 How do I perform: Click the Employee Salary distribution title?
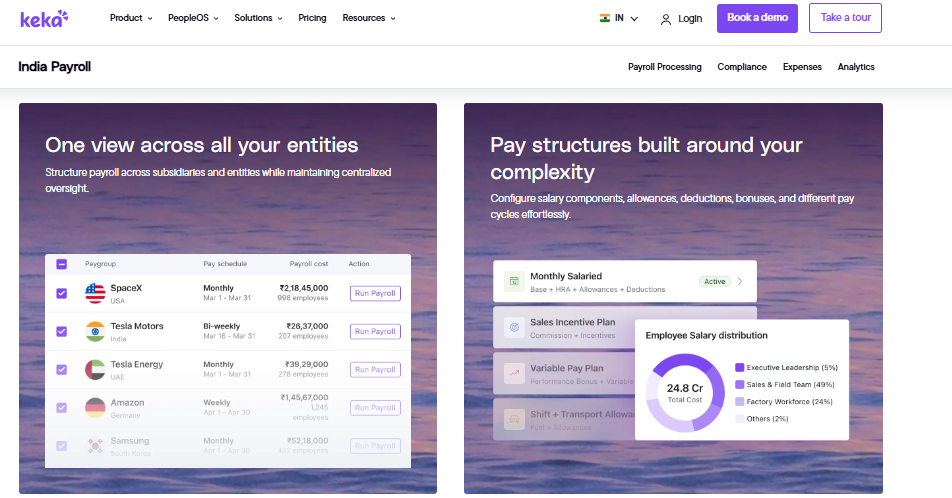click(706, 335)
